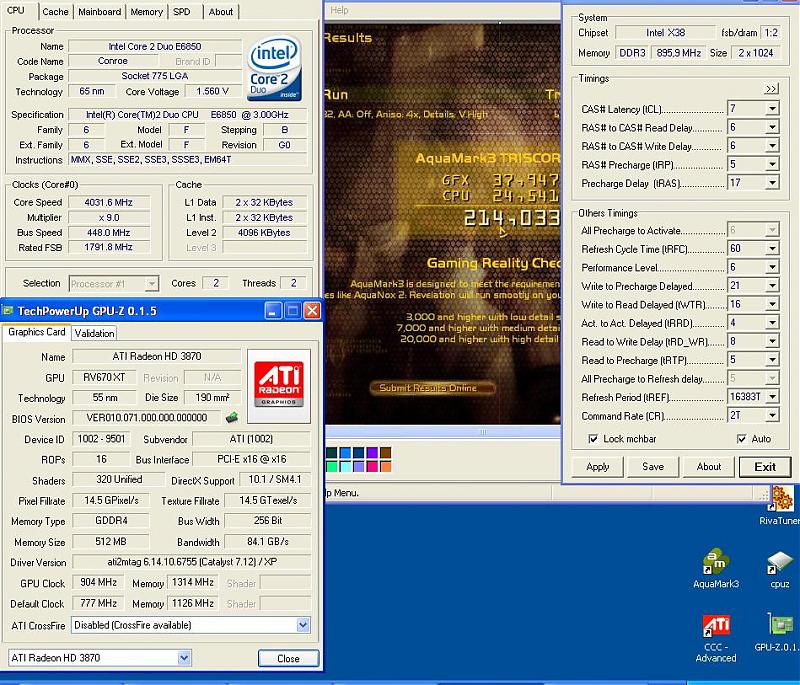The image size is (800, 685).
Task: Click the GPU Clock value 904 MHz
Action: coord(98,582)
